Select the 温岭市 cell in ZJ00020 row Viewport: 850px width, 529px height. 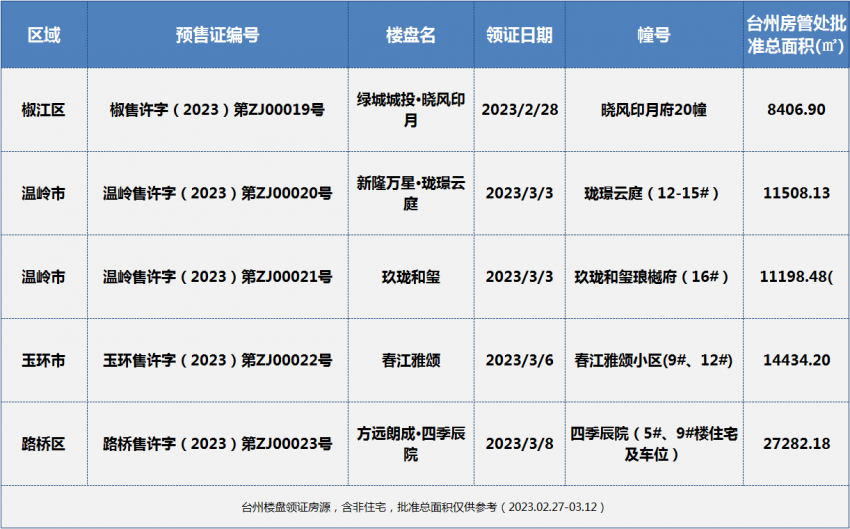(44, 193)
